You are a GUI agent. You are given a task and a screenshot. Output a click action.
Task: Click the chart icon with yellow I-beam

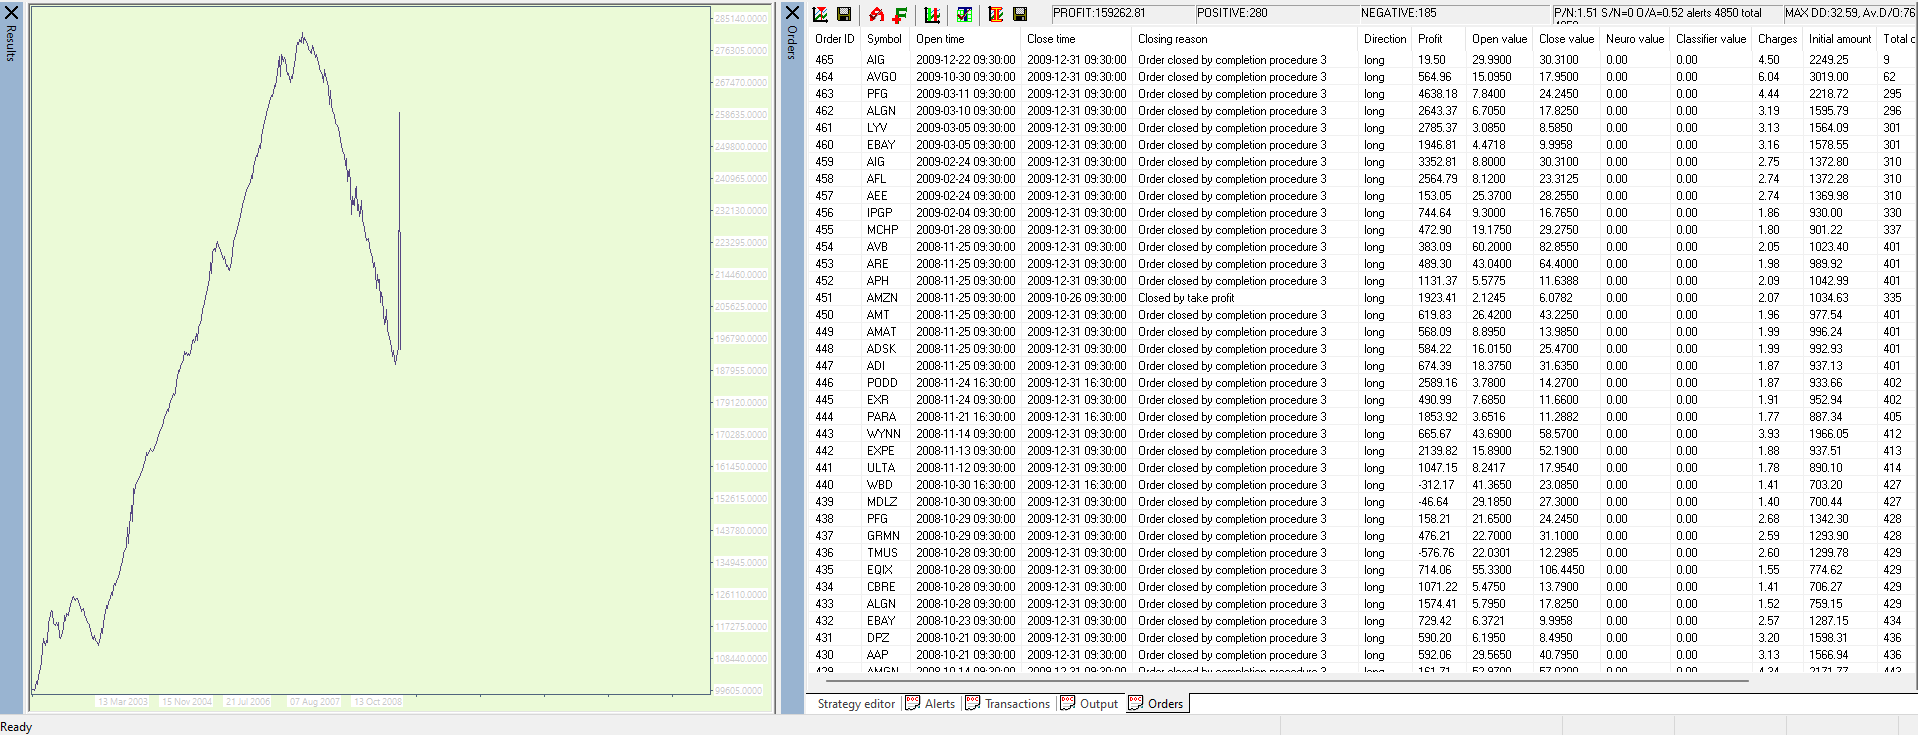pyautogui.click(x=996, y=14)
